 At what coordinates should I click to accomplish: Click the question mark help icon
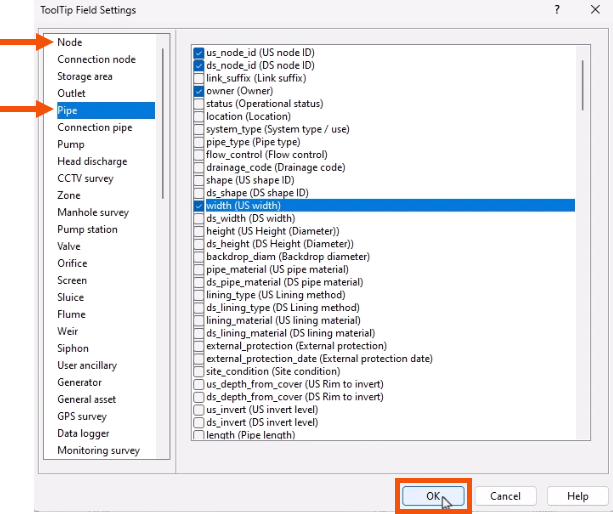557,9
